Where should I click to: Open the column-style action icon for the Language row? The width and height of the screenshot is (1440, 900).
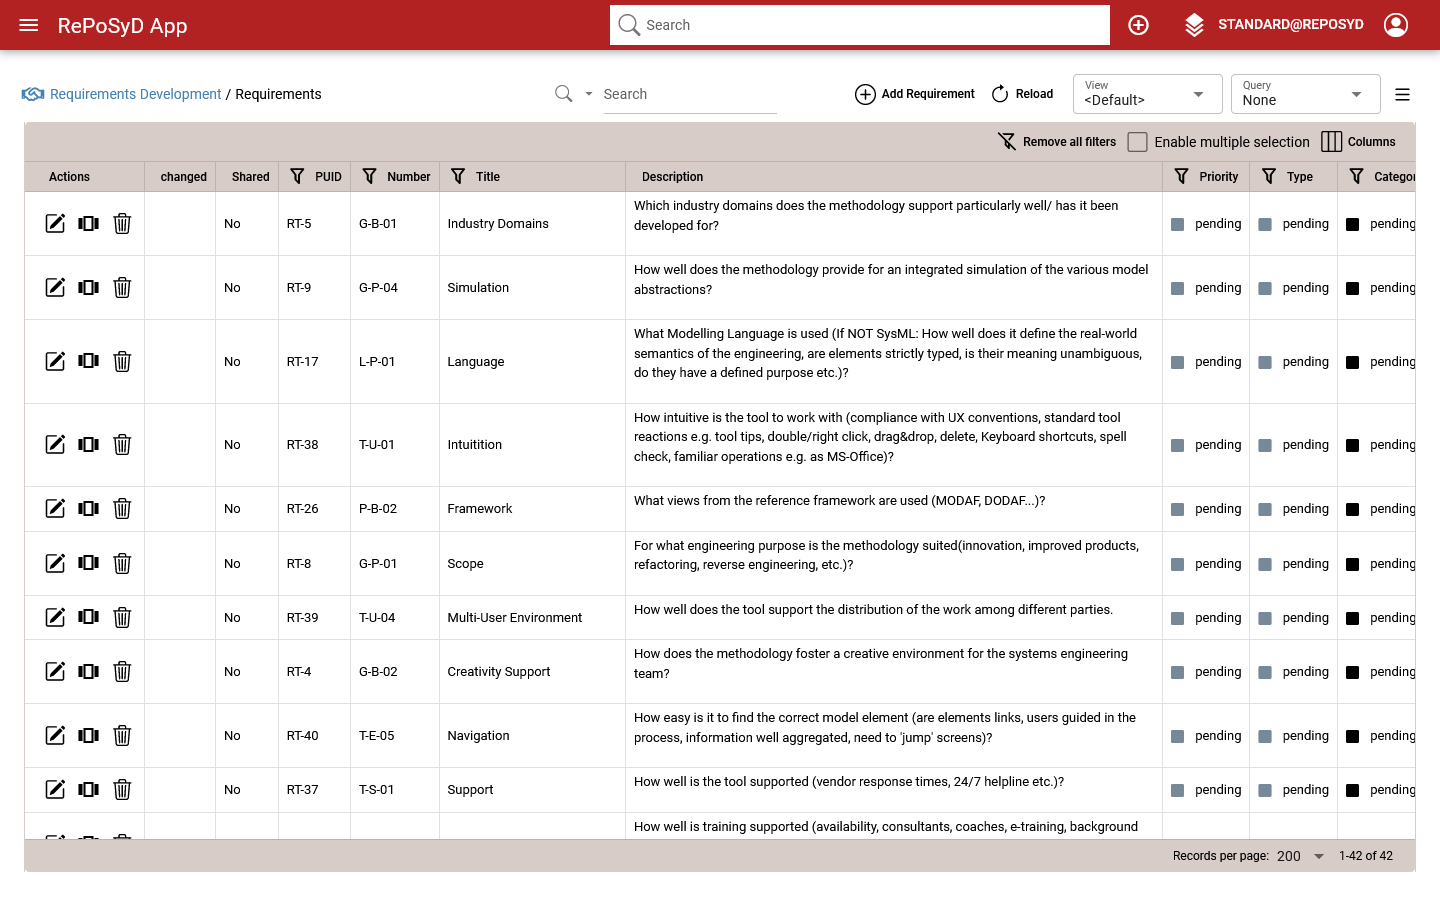tap(89, 361)
